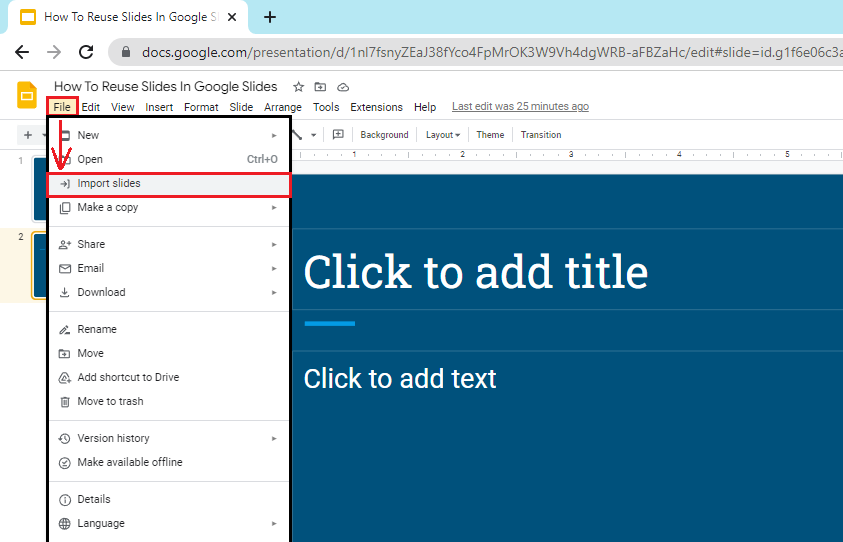Expand the Make a copy submenu arrow
This screenshot has height=542, width=843.
274,208
